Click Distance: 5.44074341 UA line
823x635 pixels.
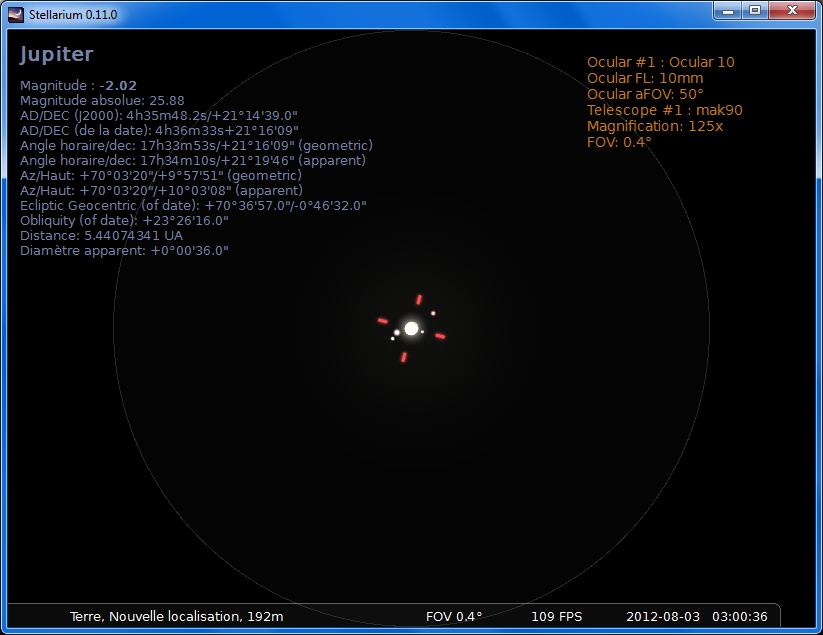(101, 235)
